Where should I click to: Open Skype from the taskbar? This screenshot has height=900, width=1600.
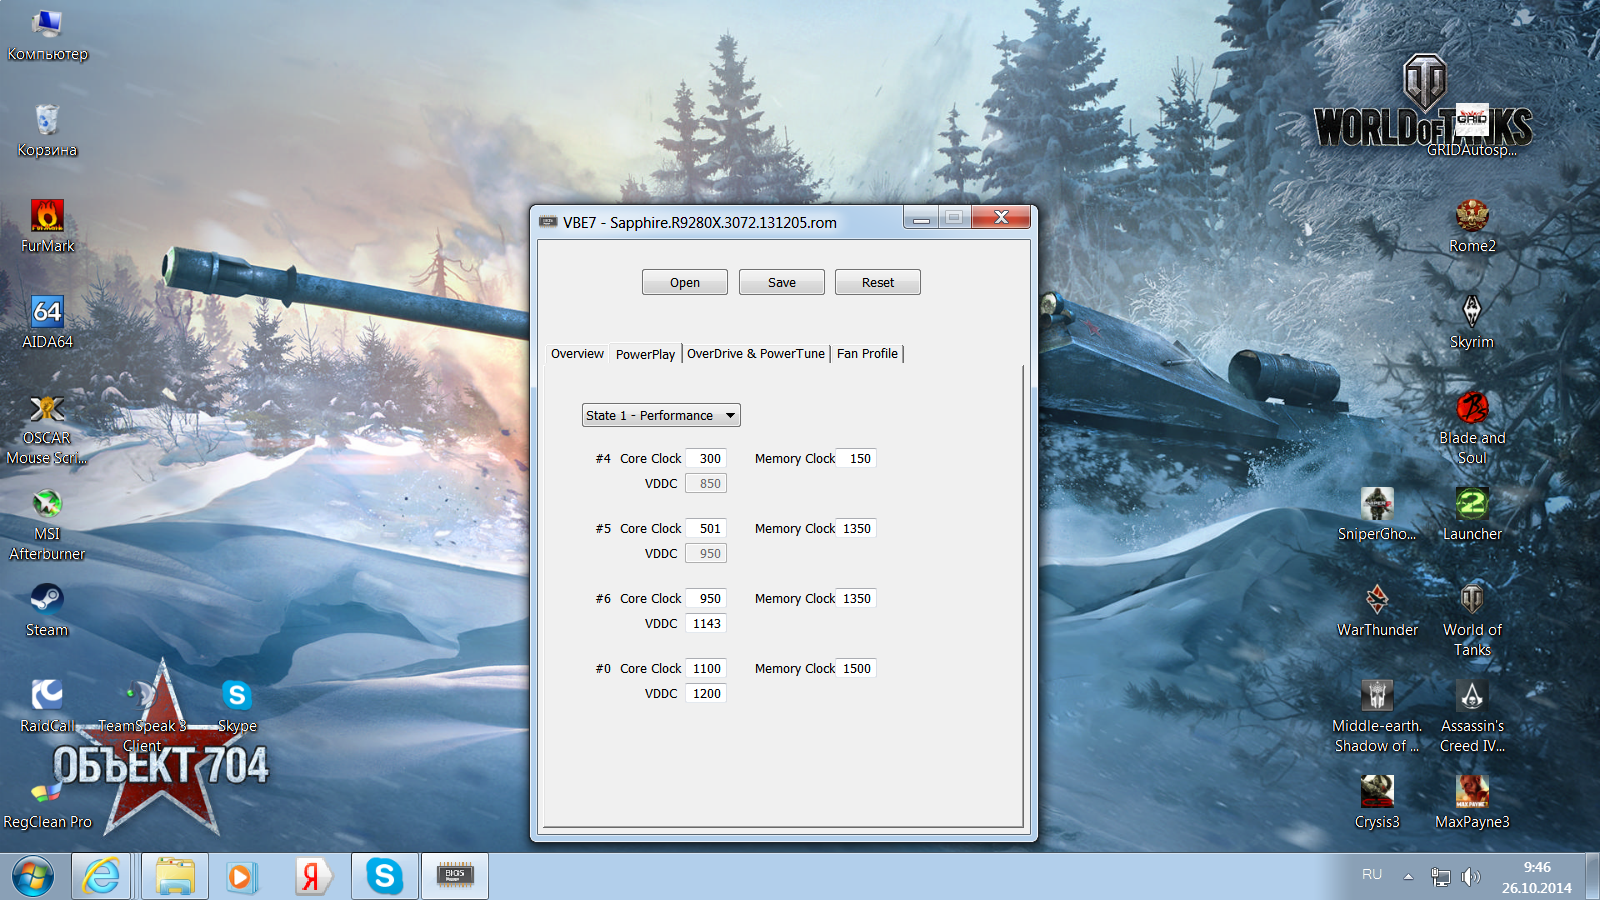pos(384,877)
